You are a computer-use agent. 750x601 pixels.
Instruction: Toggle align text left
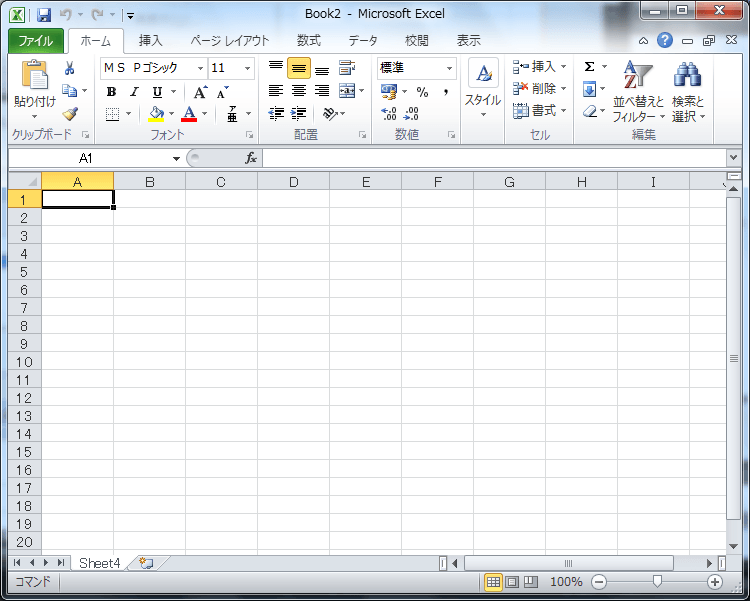[x=276, y=90]
